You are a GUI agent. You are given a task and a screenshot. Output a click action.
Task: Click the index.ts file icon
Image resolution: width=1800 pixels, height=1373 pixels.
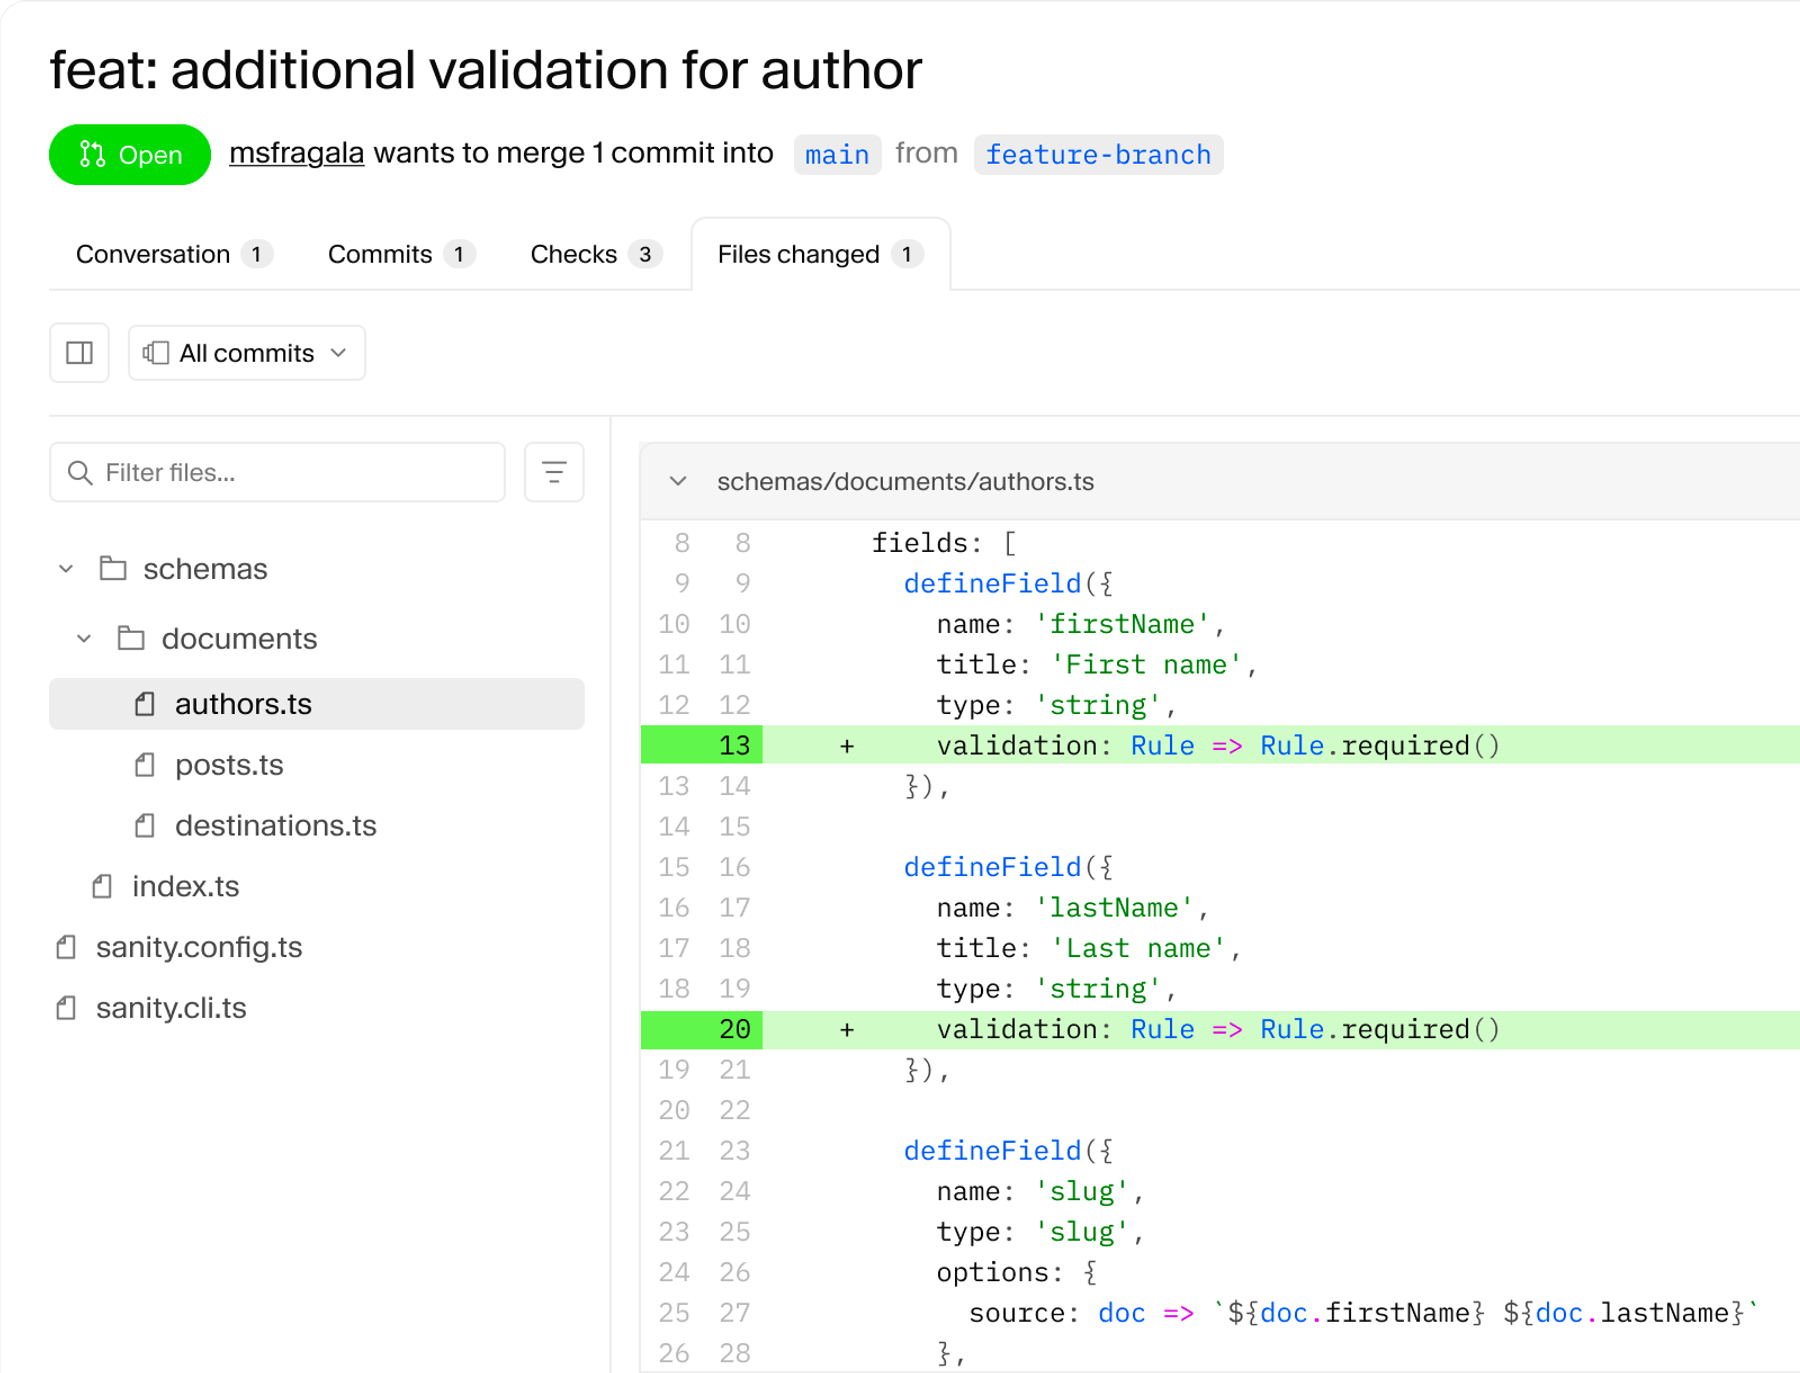[102, 886]
